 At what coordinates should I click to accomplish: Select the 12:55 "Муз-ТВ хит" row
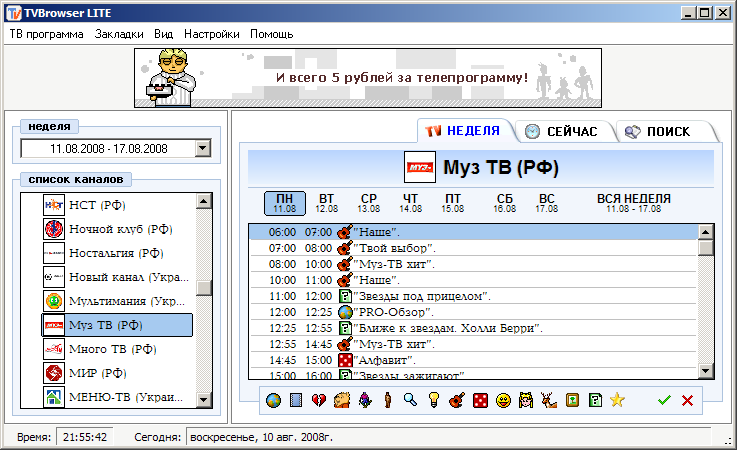click(x=474, y=344)
